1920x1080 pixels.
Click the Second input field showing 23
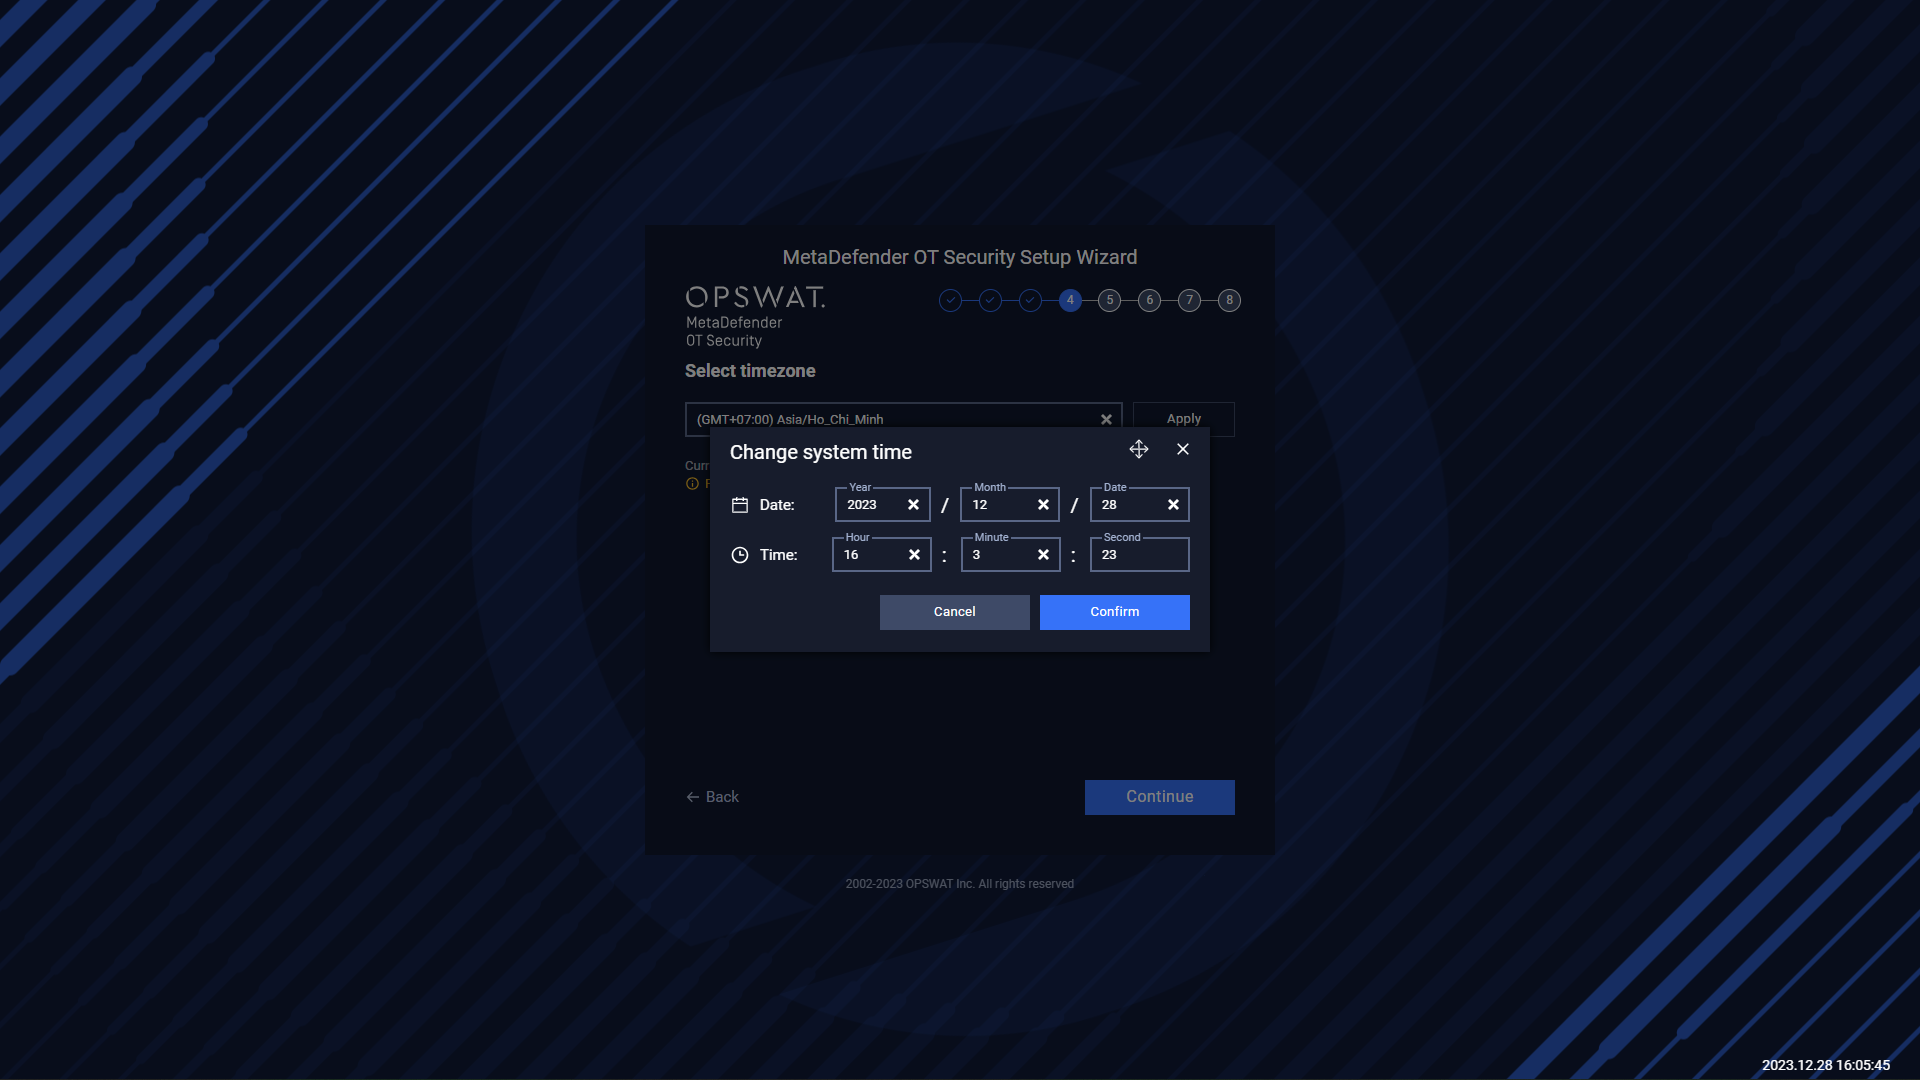point(1140,555)
